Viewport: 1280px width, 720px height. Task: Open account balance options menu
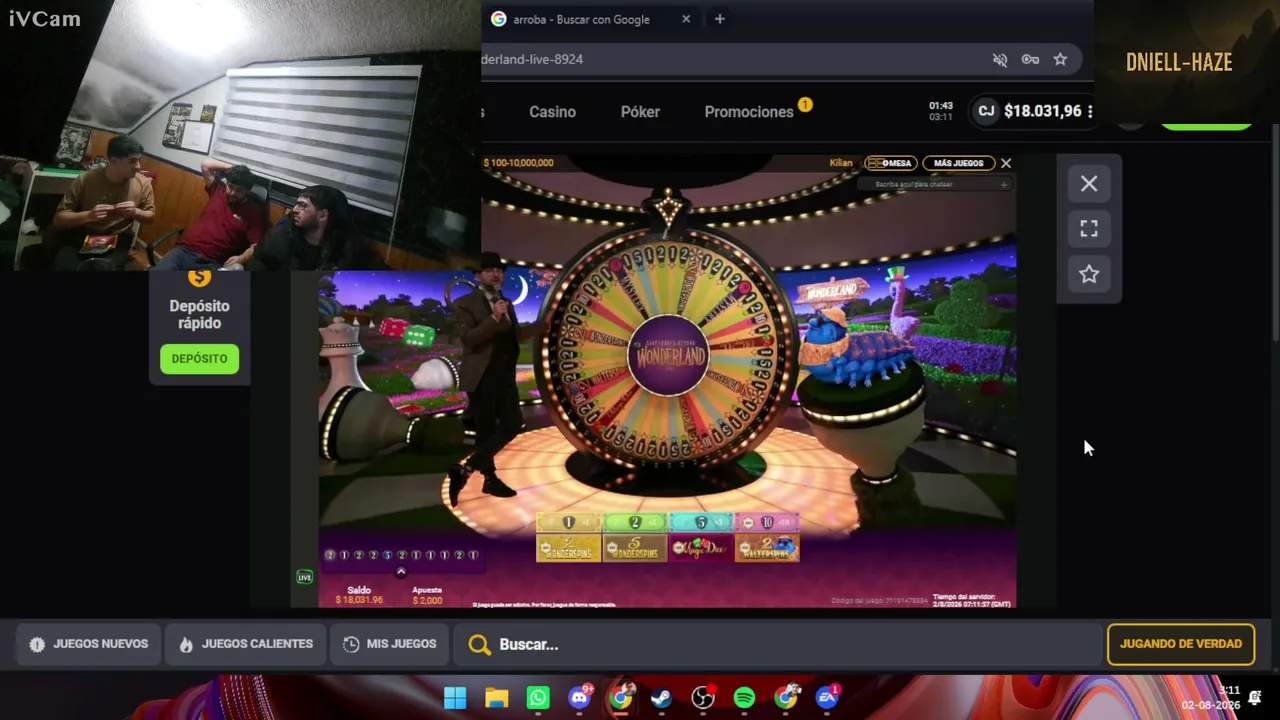click(1090, 111)
